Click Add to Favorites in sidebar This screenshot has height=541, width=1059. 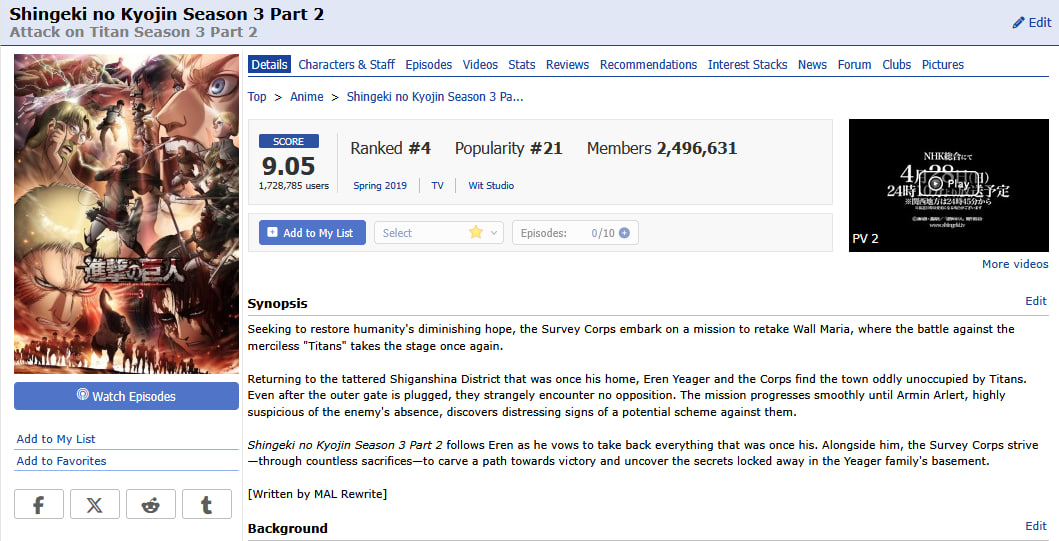pos(61,461)
